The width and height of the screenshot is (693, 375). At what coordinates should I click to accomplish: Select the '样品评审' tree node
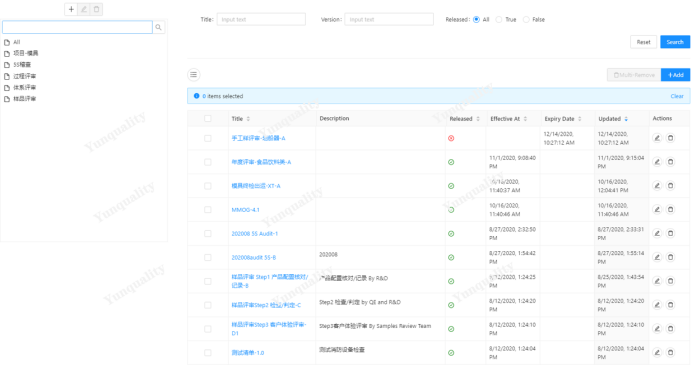tap(25, 99)
